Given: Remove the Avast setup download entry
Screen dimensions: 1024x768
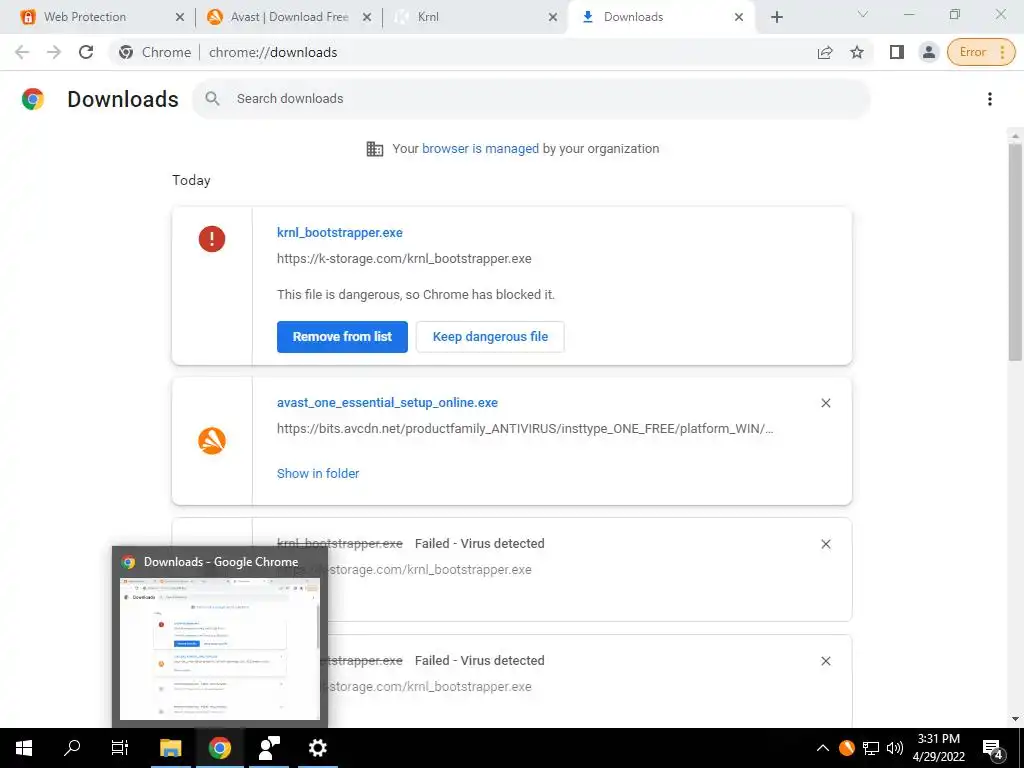Looking at the screenshot, I should coord(825,403).
